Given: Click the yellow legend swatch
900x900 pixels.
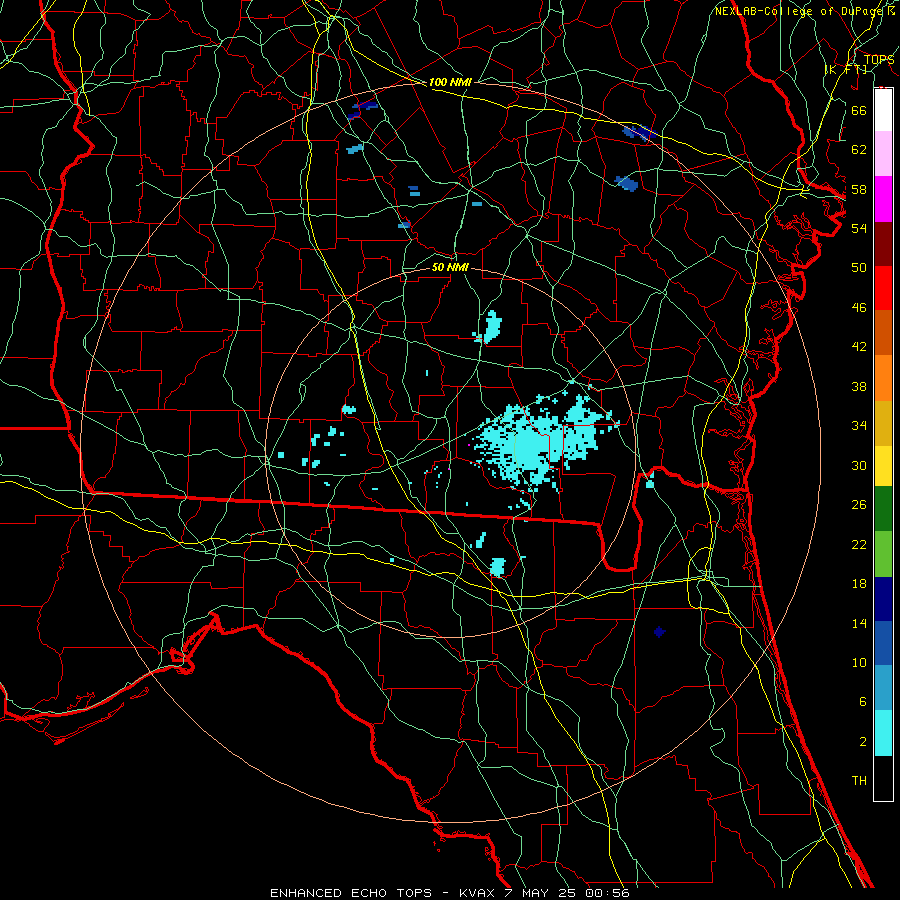Looking at the screenshot, I should [x=883, y=465].
